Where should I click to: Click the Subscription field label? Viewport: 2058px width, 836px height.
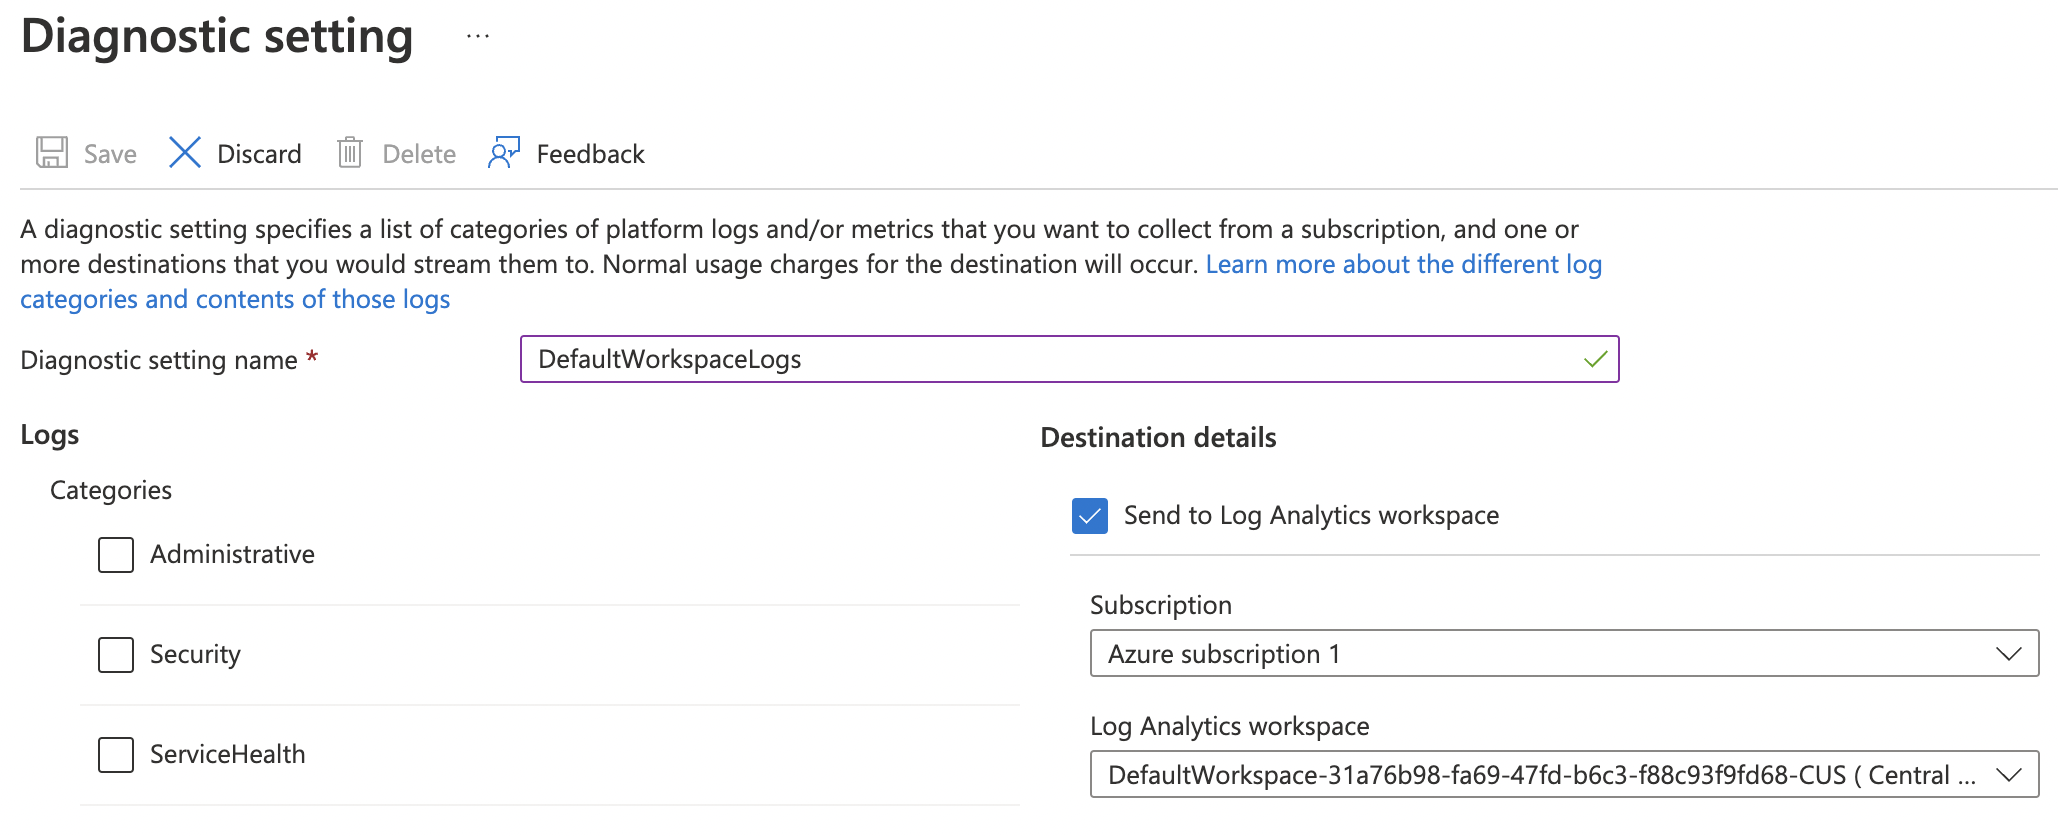(x=1160, y=605)
